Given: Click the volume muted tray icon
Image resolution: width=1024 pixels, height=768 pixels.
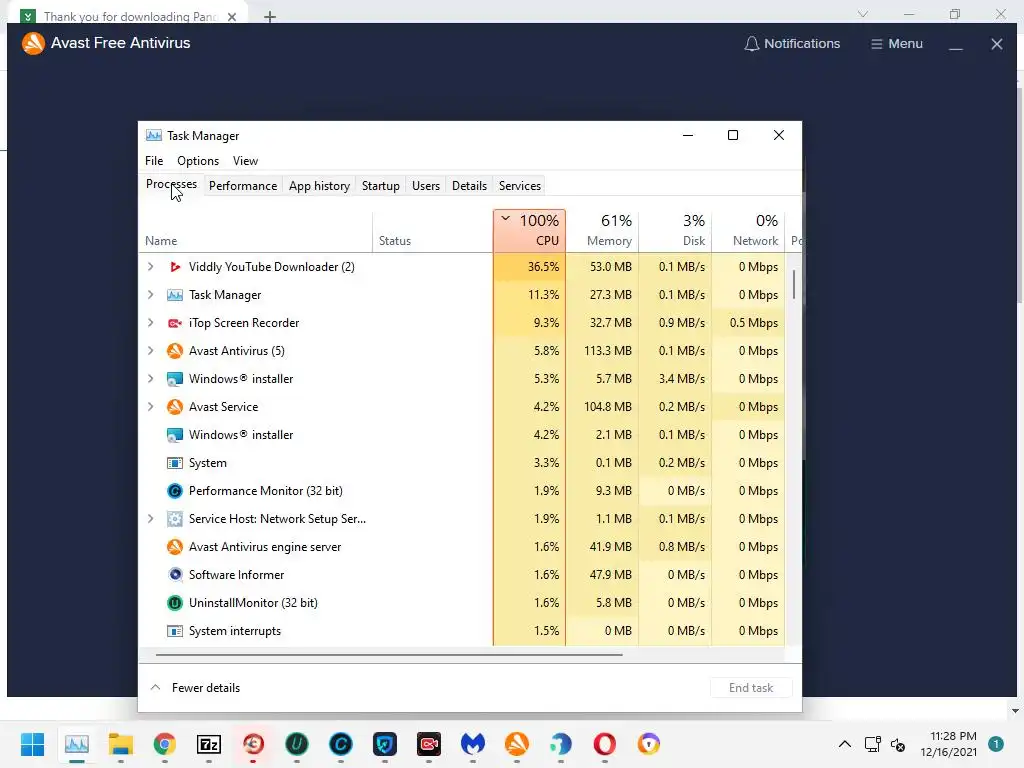Looking at the screenshot, I should click(899, 744).
